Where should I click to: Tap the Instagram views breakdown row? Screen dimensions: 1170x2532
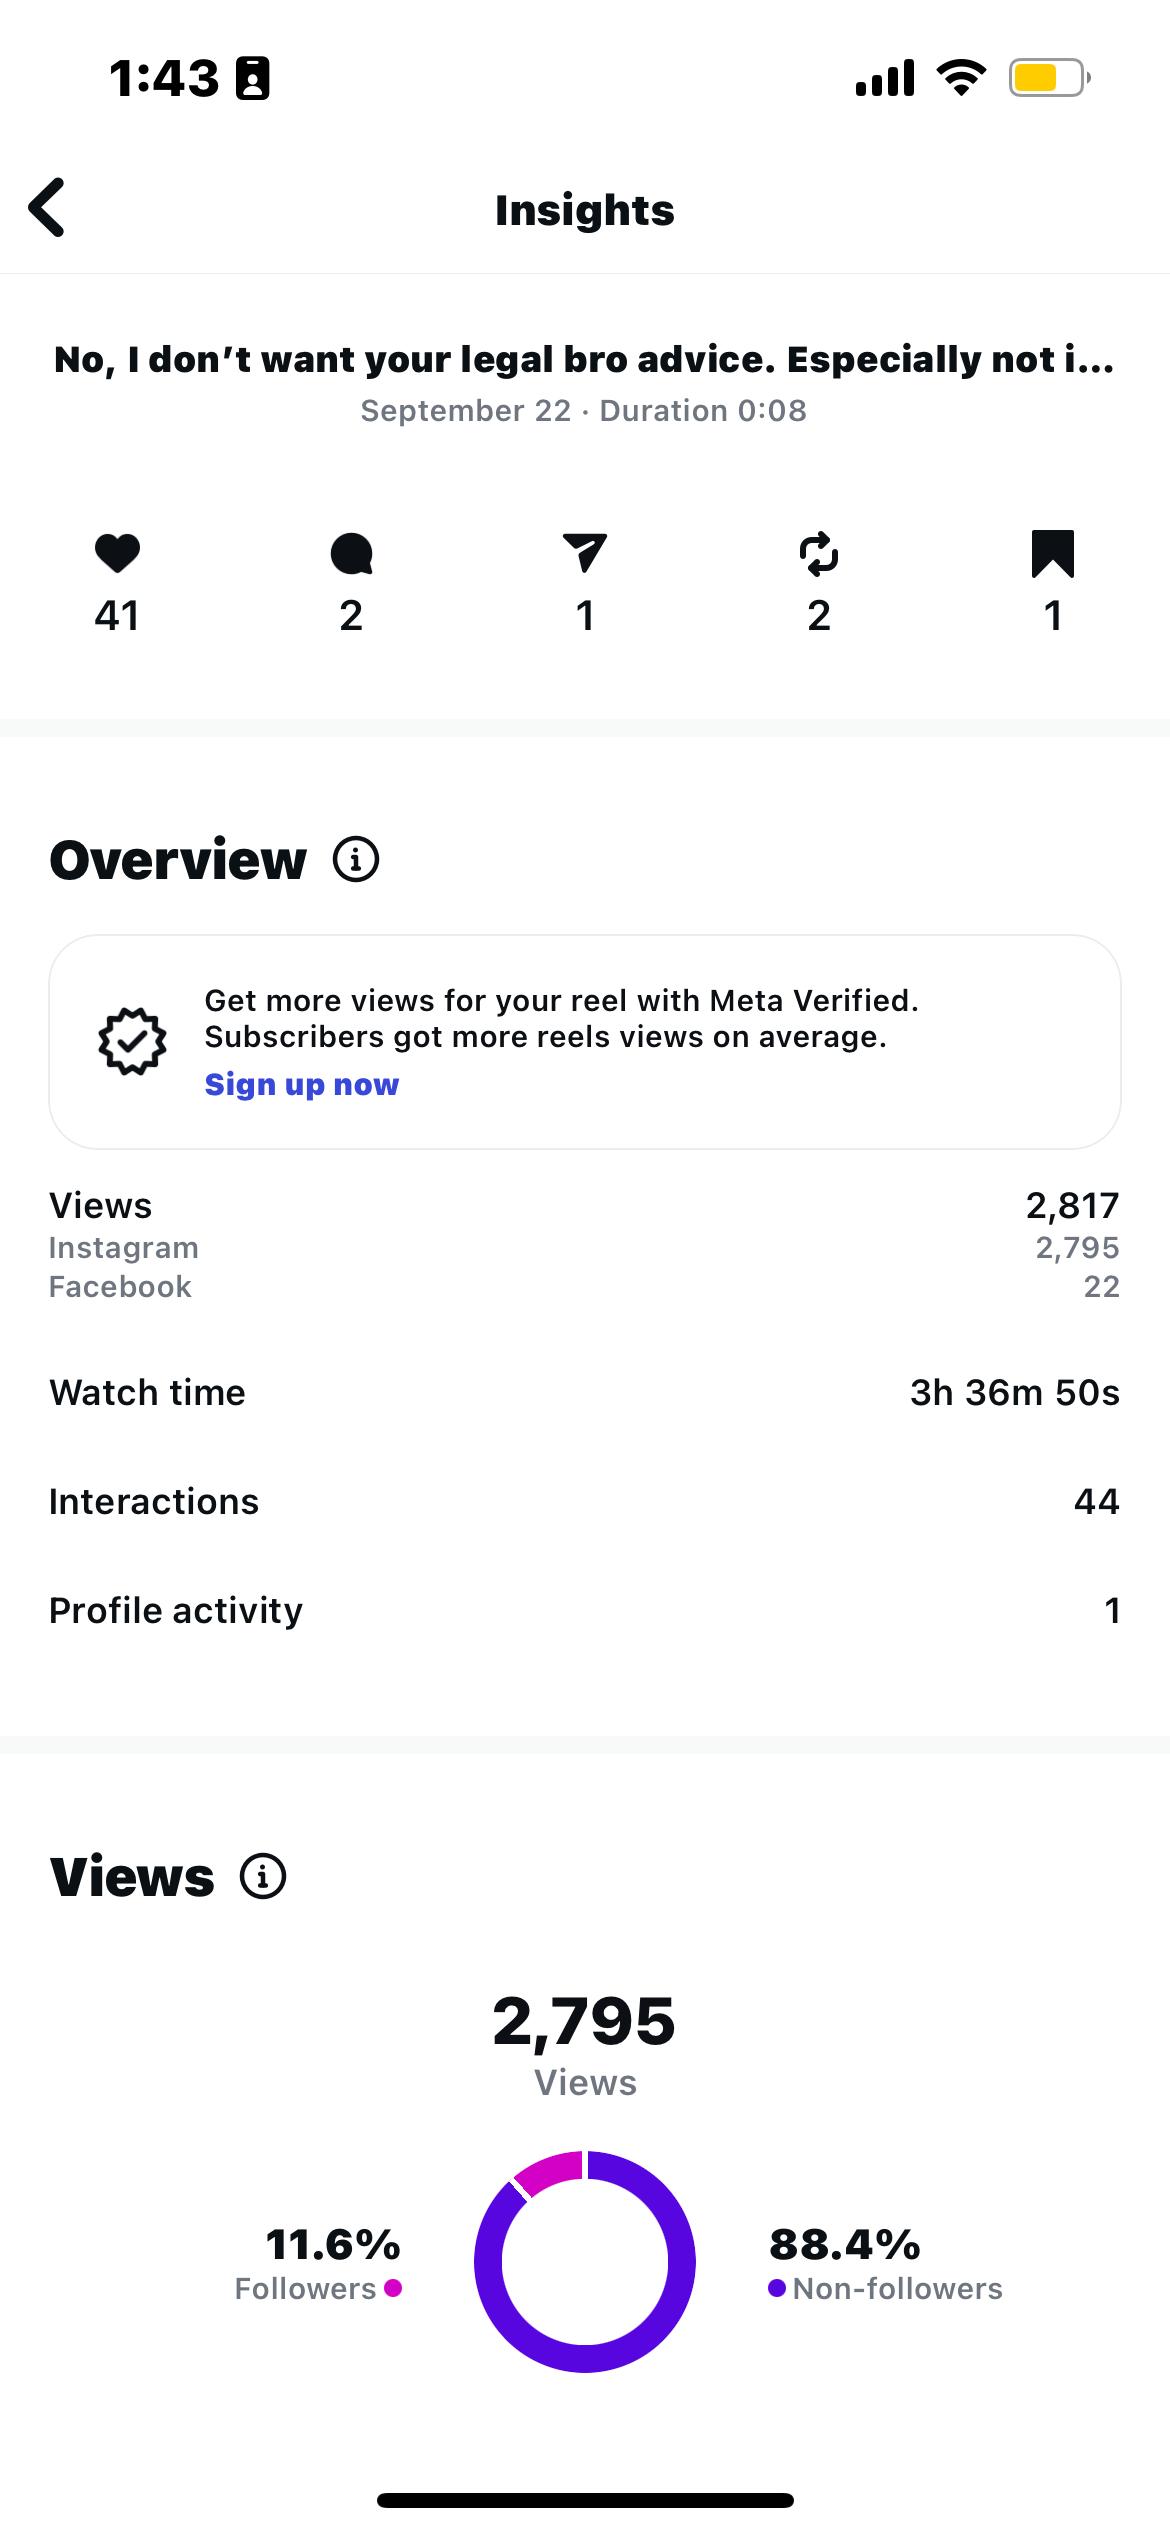(584, 1248)
